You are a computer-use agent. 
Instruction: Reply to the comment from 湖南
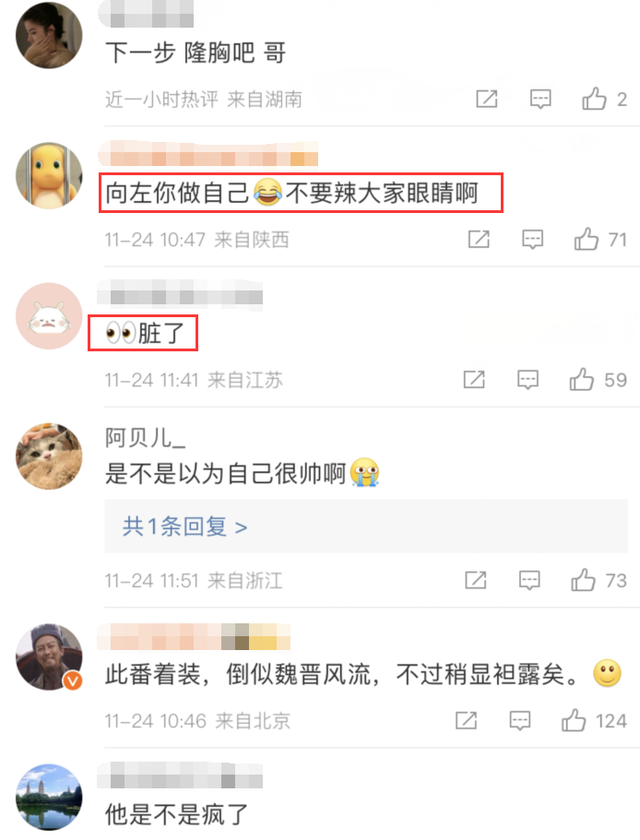coord(540,99)
